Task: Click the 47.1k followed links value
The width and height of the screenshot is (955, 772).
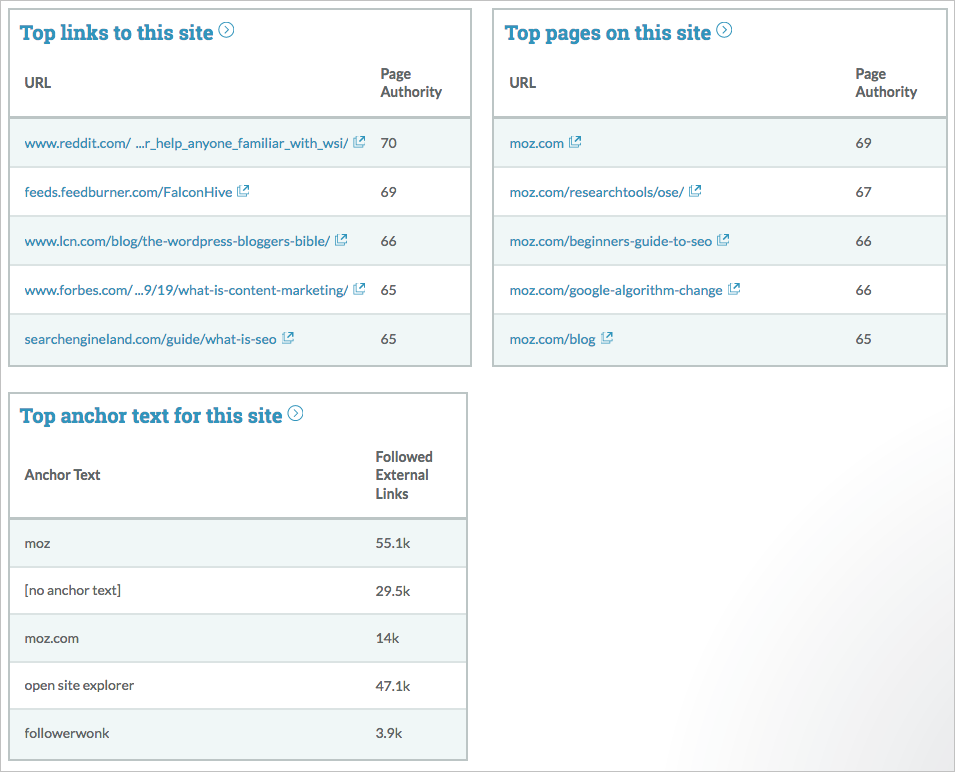Action: (393, 686)
